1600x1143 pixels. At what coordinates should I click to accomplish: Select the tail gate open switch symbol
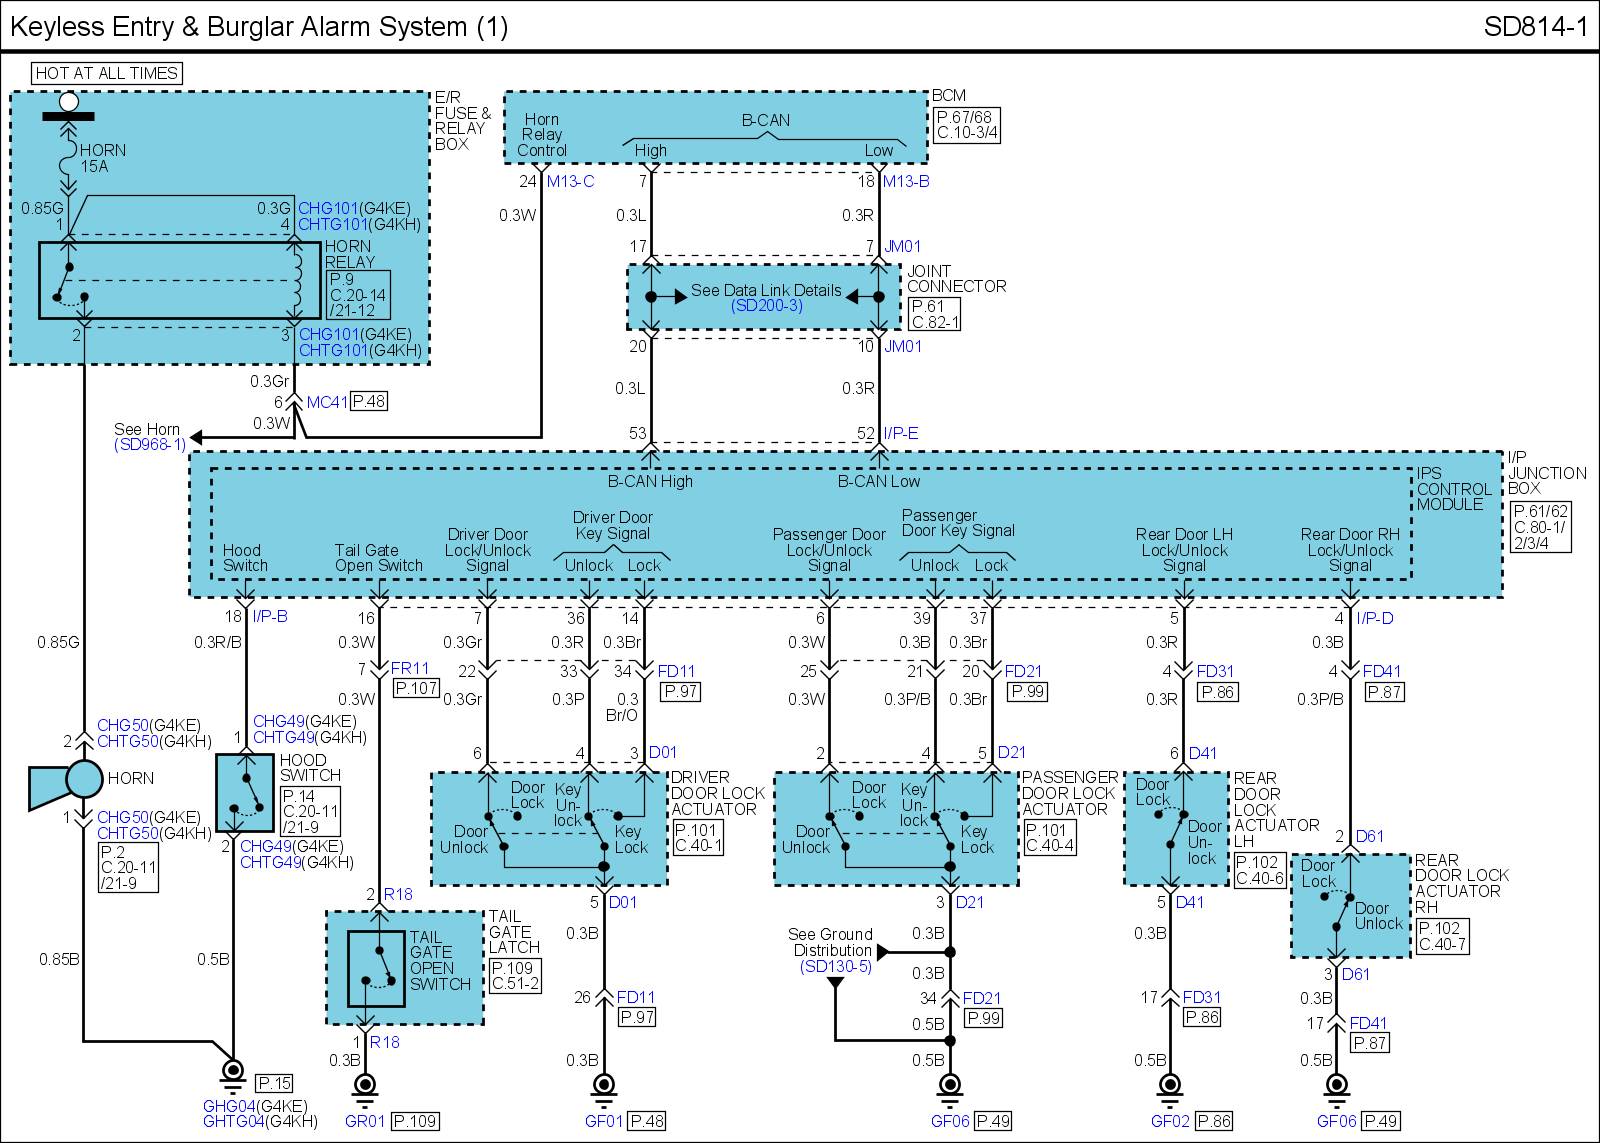(x=377, y=967)
